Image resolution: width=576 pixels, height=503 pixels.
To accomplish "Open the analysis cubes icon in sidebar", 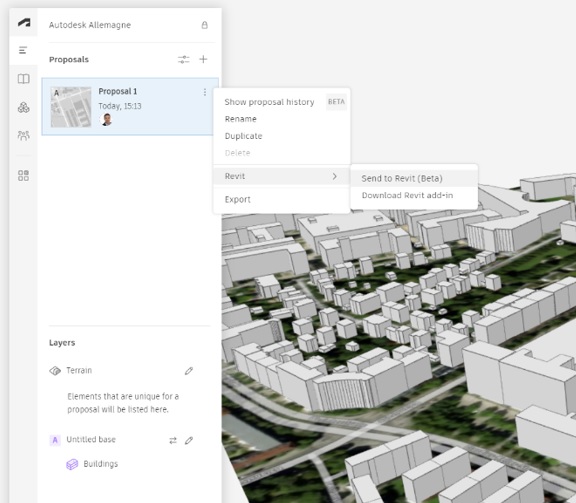I will point(24,108).
